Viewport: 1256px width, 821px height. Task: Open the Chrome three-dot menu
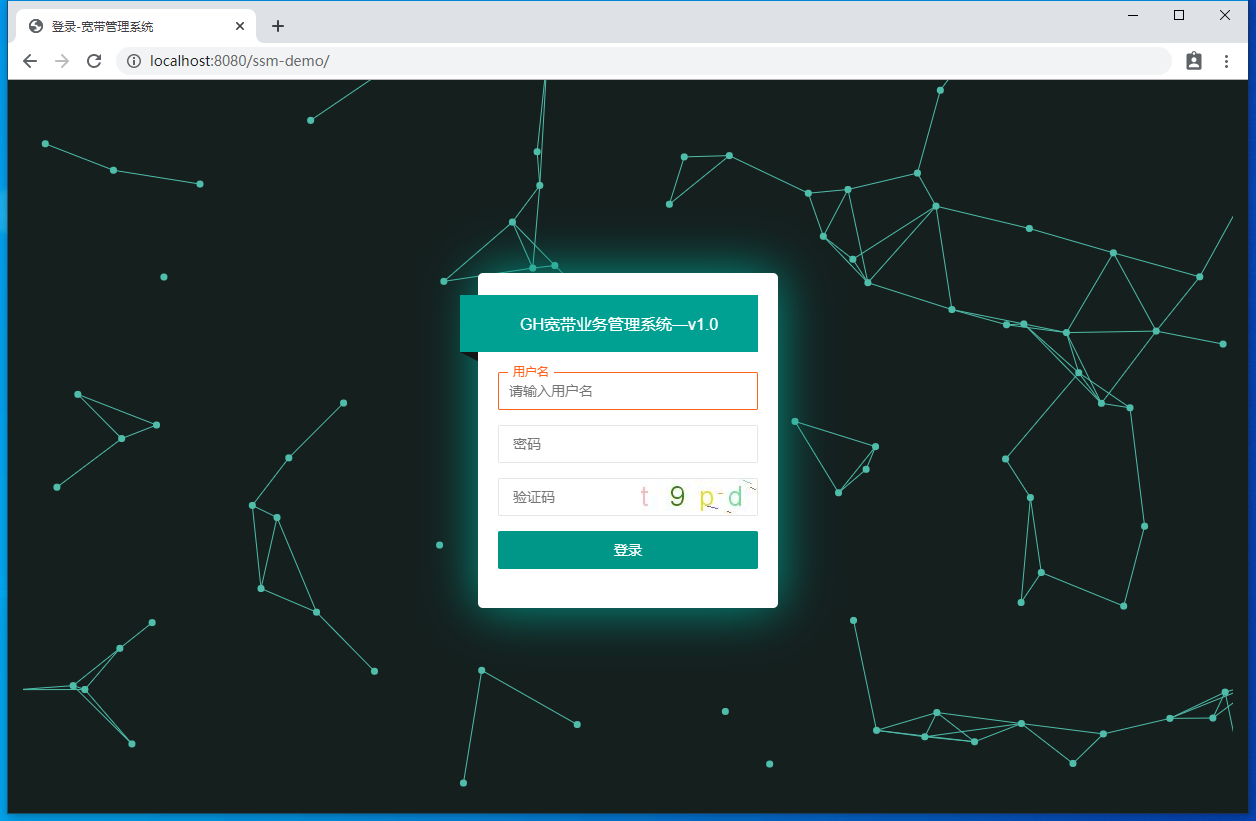(1227, 61)
